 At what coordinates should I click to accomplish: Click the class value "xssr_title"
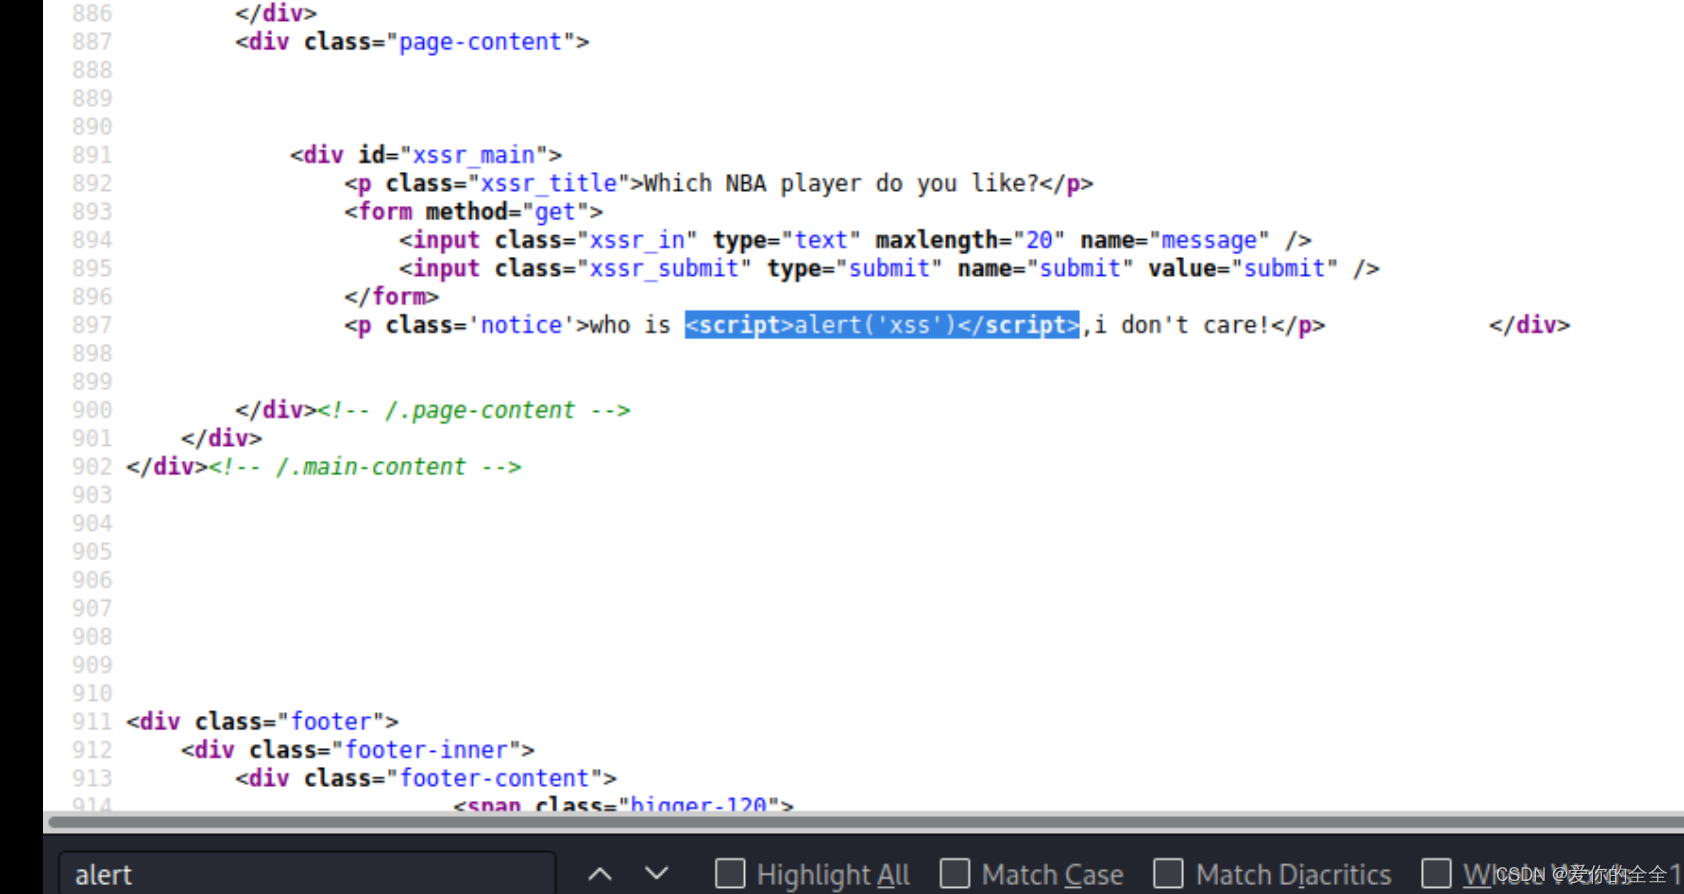[x=549, y=184]
